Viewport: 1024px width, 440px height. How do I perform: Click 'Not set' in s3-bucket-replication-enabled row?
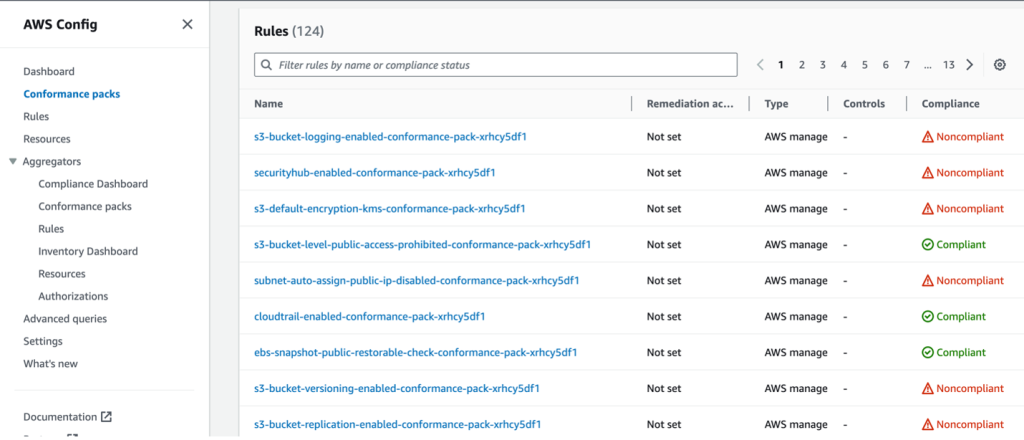[664, 424]
